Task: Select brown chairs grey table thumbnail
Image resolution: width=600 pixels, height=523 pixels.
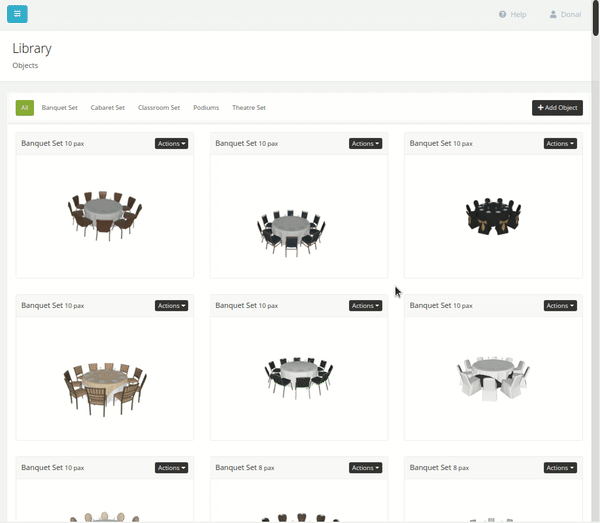Action: [105, 216]
